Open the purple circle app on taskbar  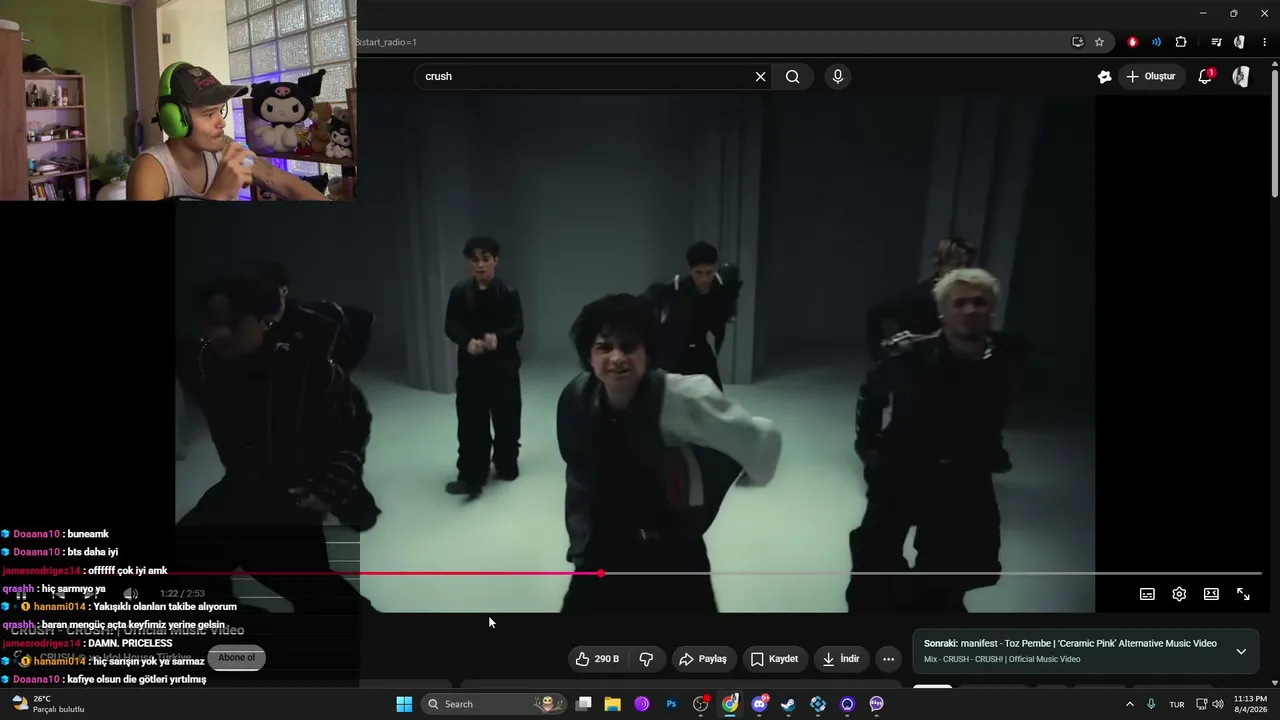642,704
